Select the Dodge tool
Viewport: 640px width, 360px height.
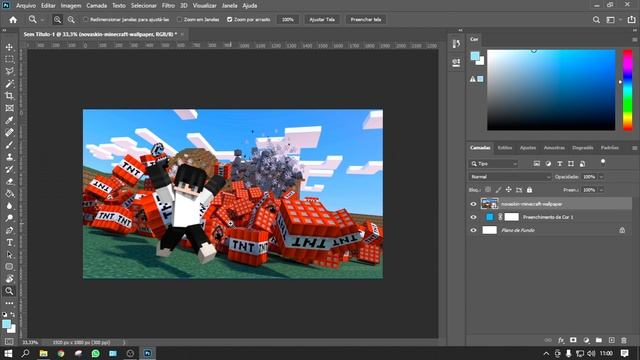click(9, 218)
